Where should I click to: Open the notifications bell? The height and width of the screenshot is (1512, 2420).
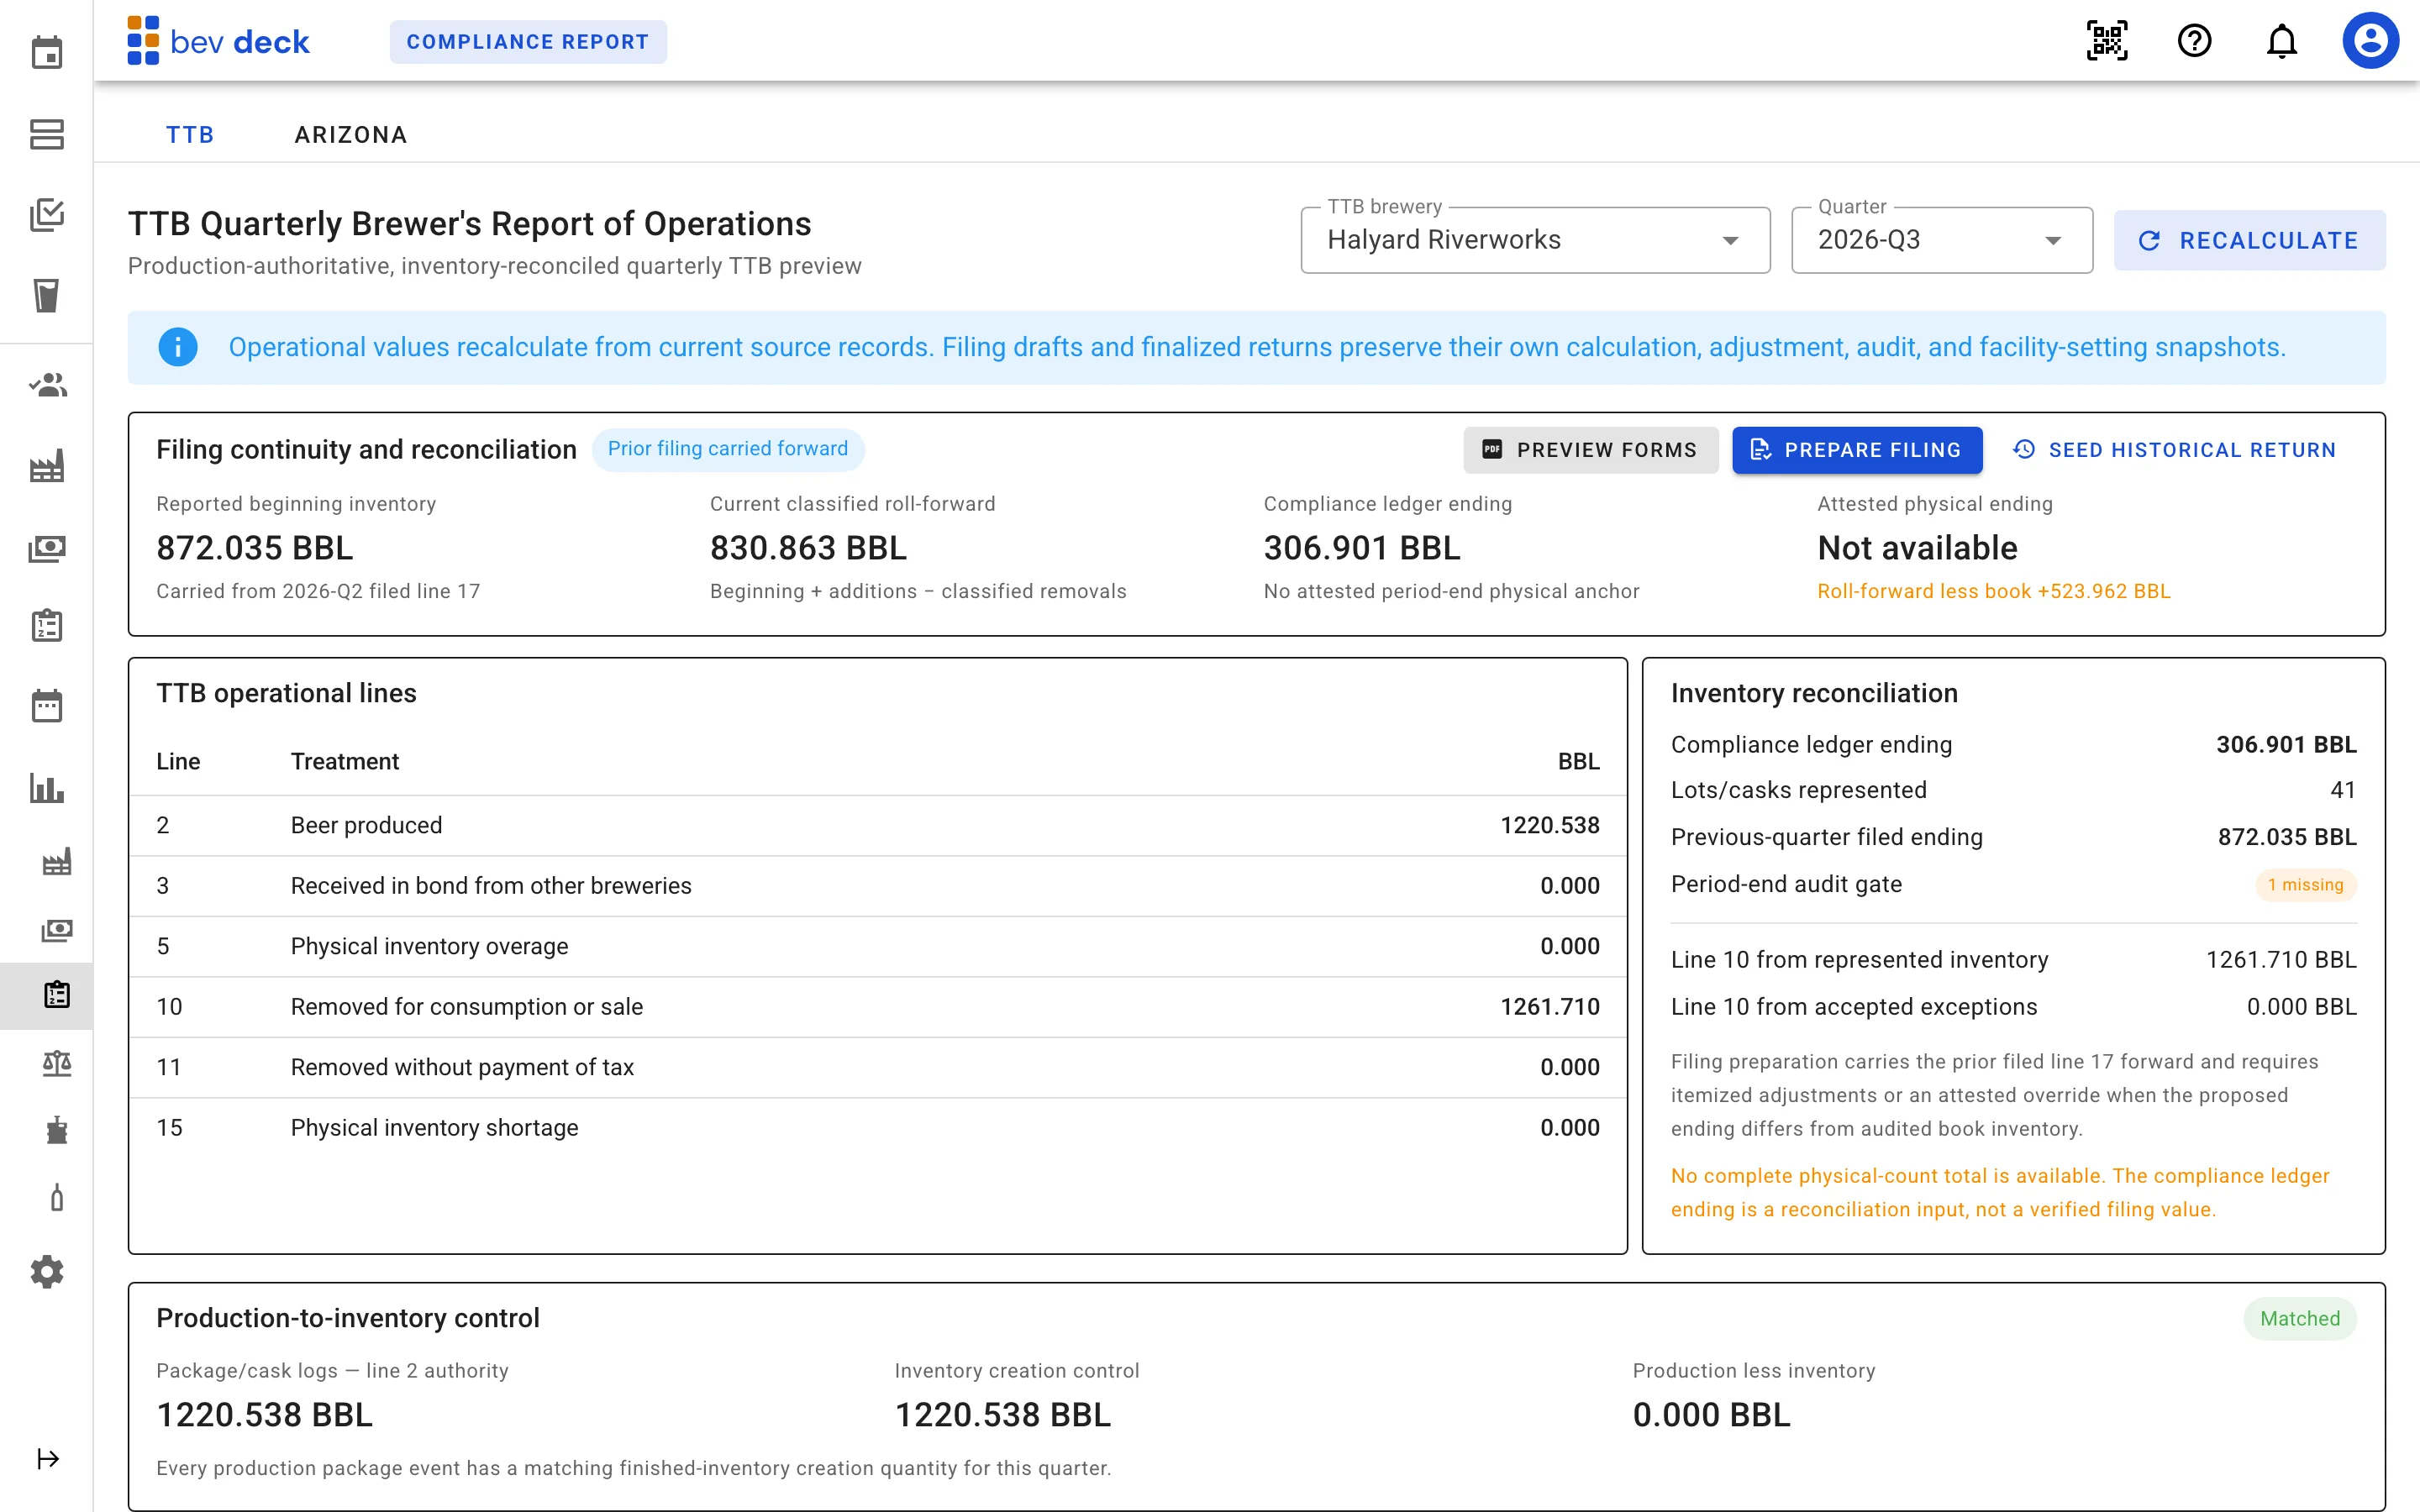tap(2281, 41)
